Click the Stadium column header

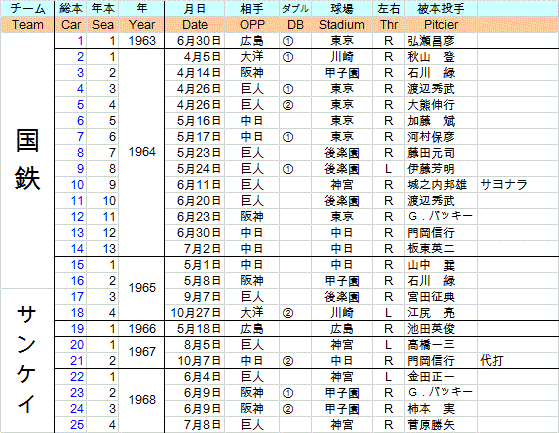(x=342, y=25)
